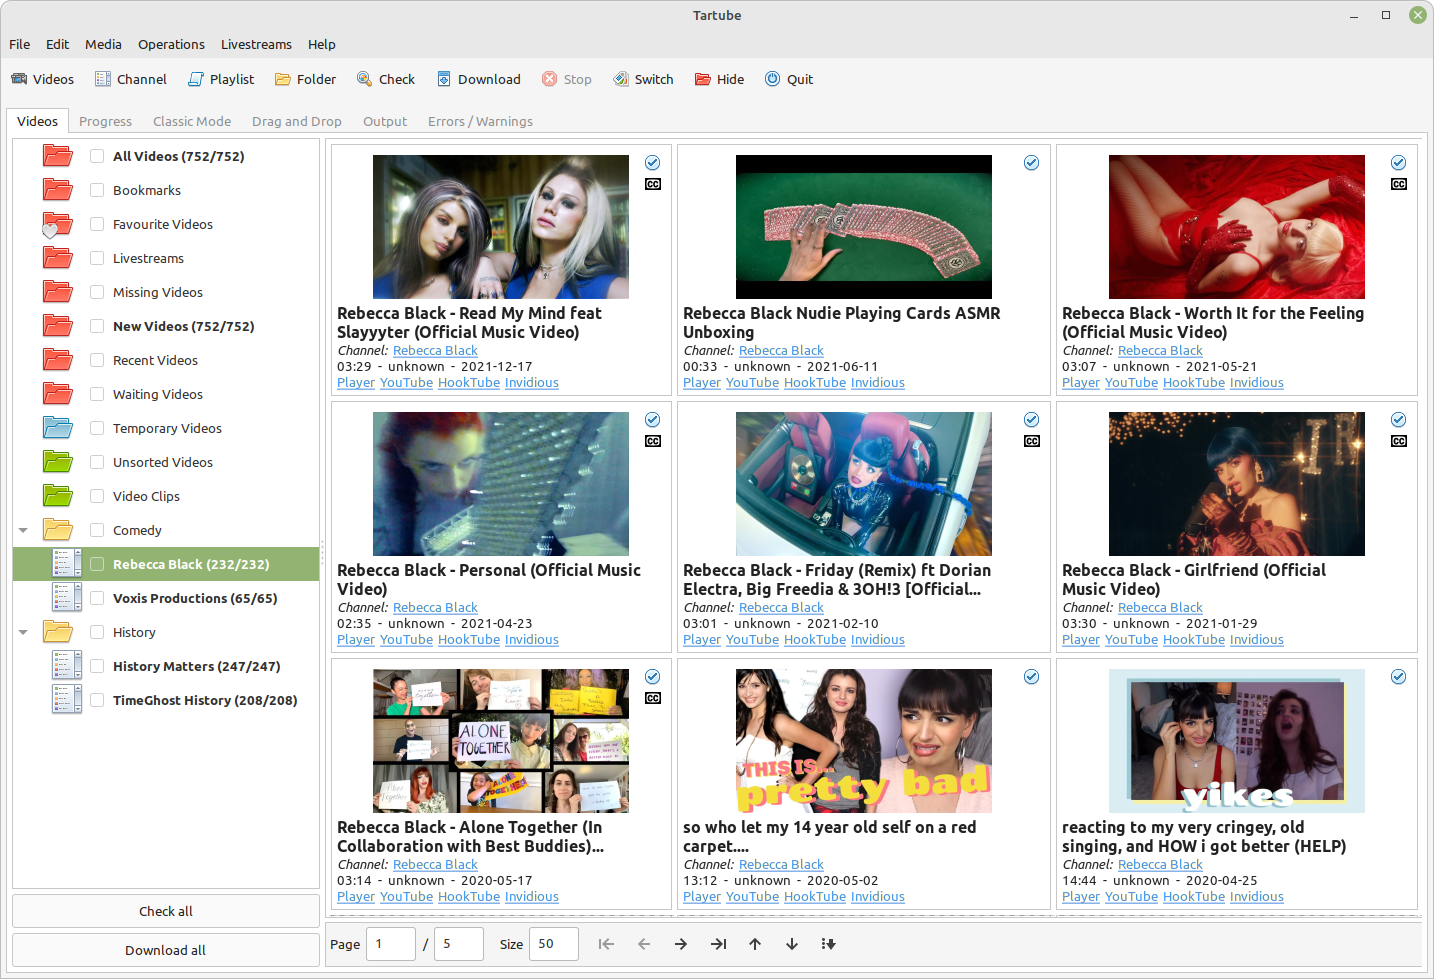Select the Recent Videos folder row

[166, 360]
